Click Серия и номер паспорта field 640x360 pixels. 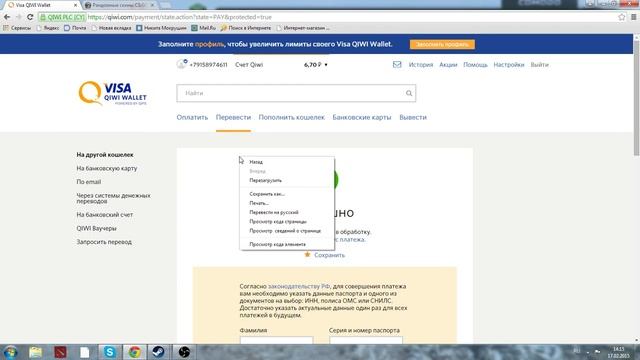pyautogui.click(x=366, y=340)
